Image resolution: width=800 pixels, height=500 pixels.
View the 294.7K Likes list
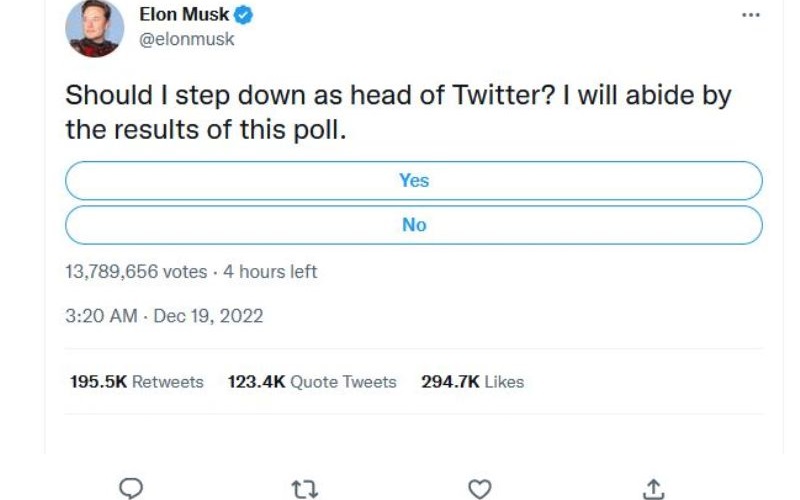click(472, 382)
